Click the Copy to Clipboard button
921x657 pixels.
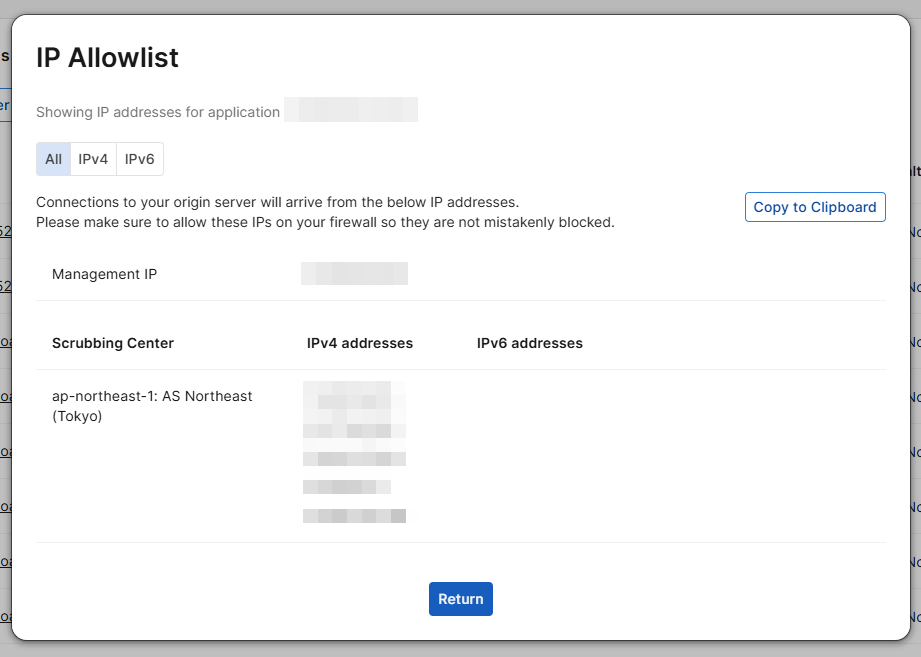click(815, 207)
